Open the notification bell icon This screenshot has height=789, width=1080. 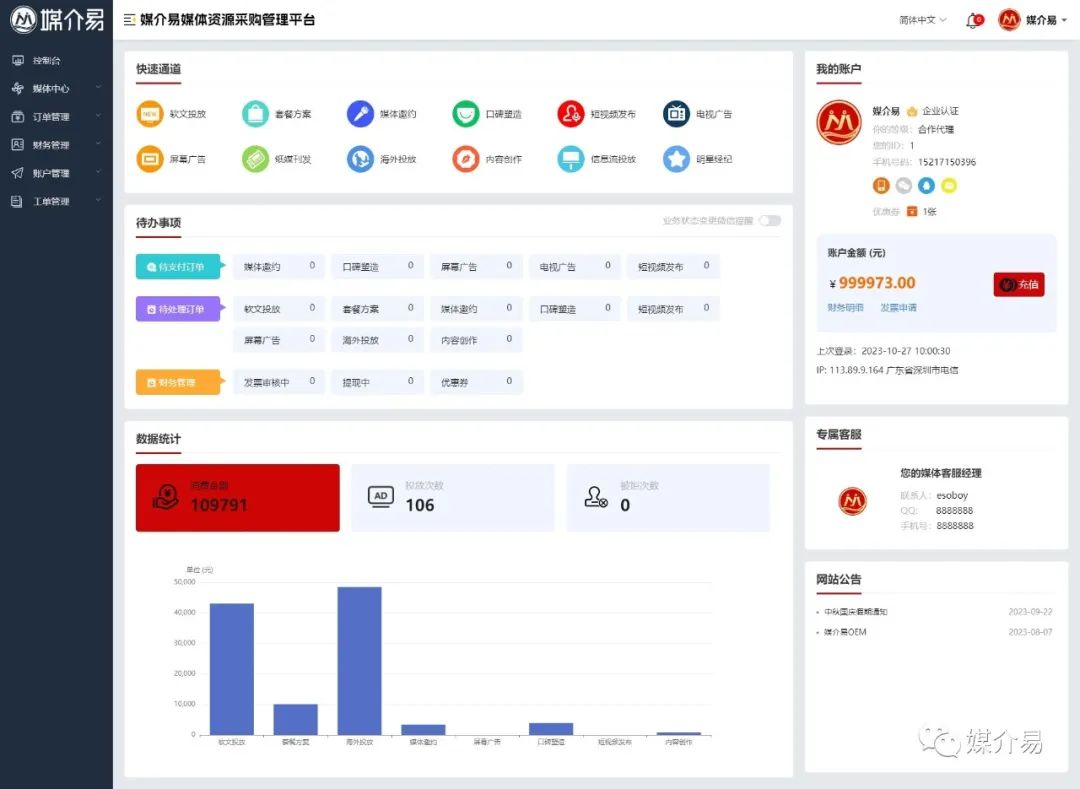click(972, 20)
